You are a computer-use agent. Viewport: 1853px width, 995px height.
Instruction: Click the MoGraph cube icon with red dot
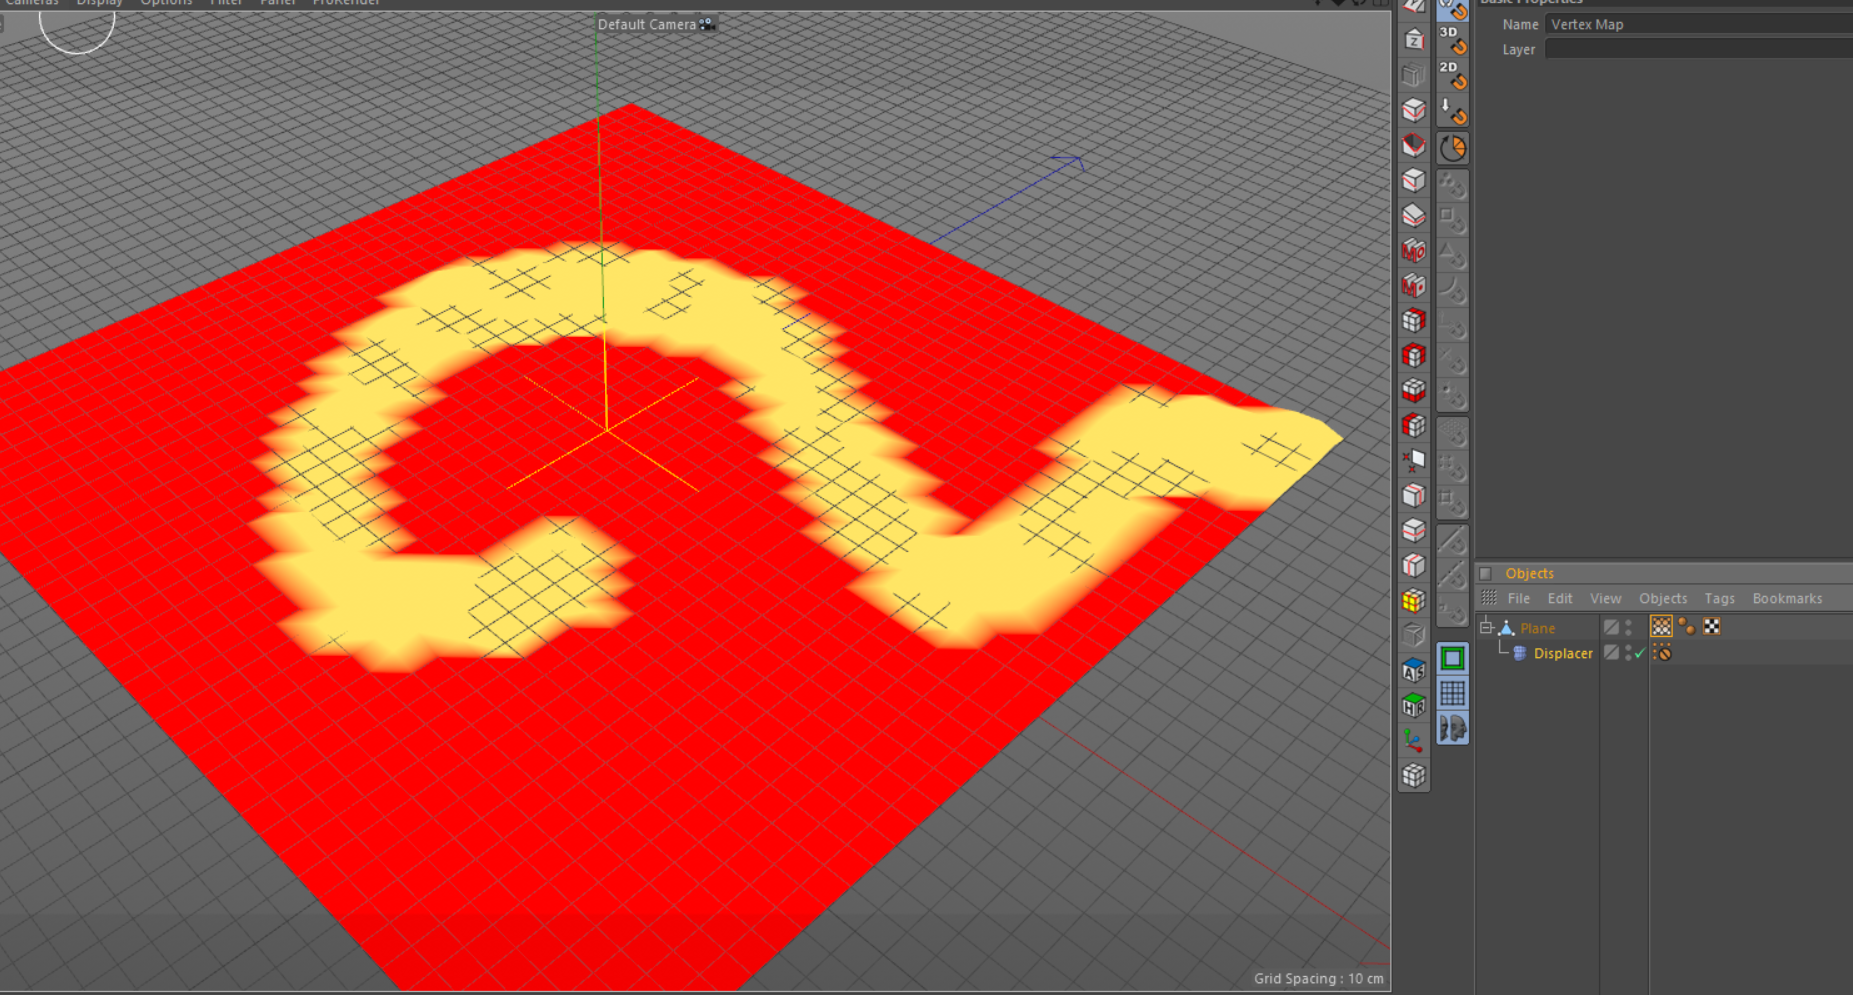click(1413, 286)
